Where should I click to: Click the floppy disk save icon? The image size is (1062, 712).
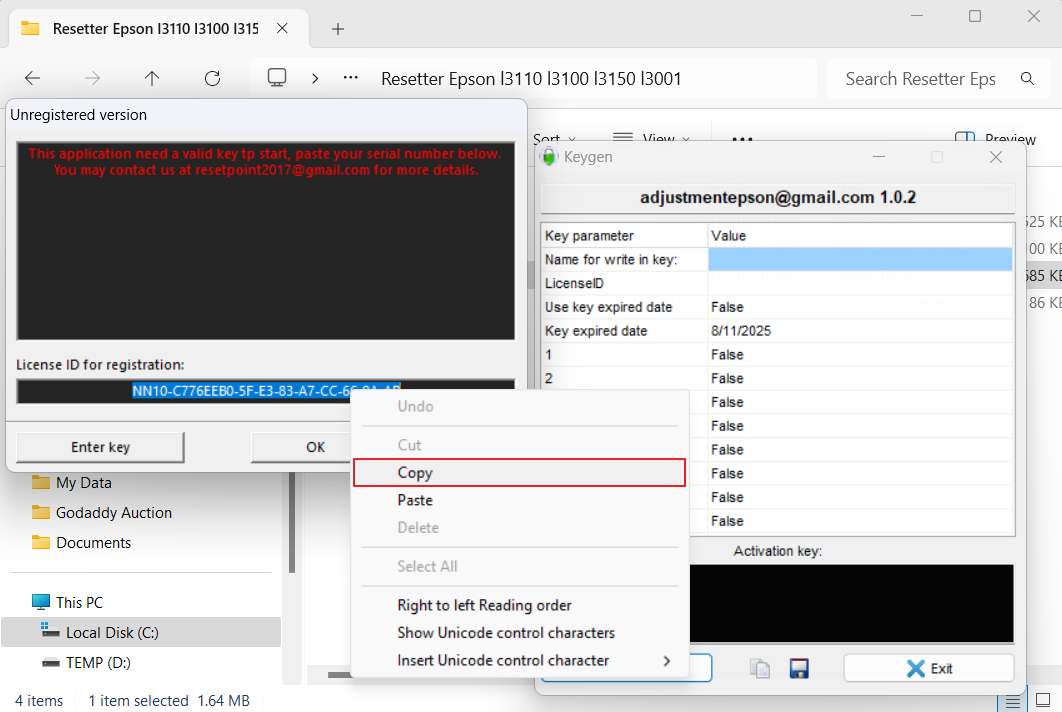click(799, 668)
